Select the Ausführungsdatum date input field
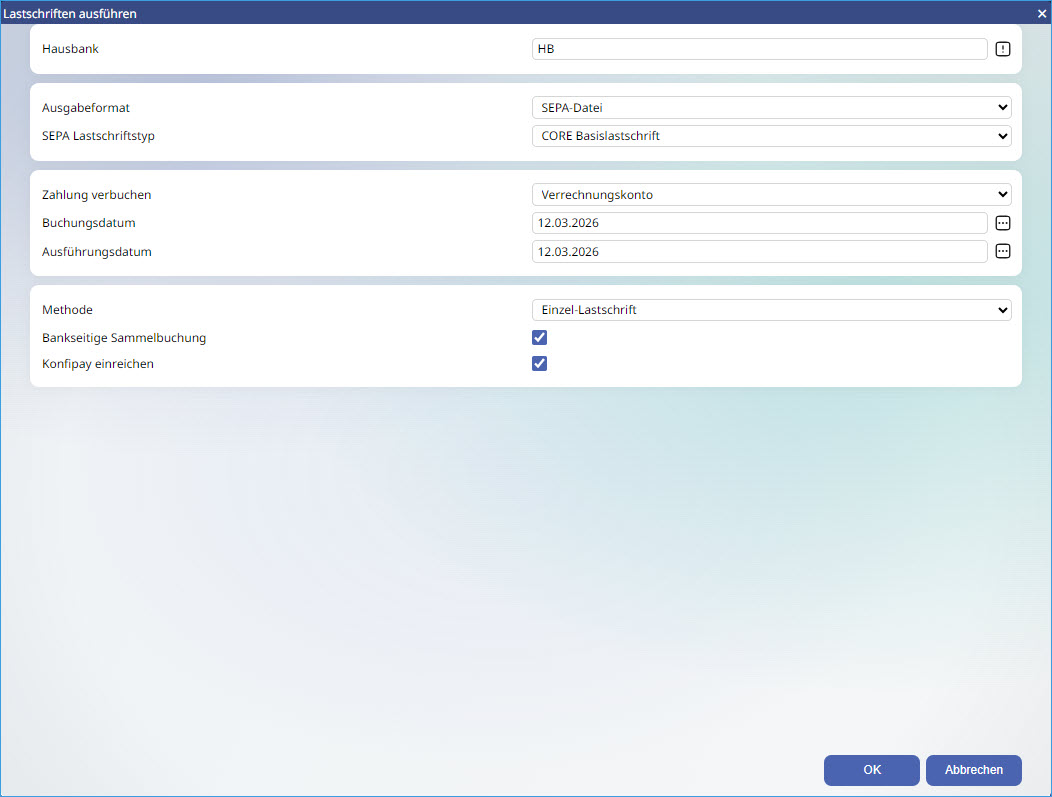 tap(759, 251)
